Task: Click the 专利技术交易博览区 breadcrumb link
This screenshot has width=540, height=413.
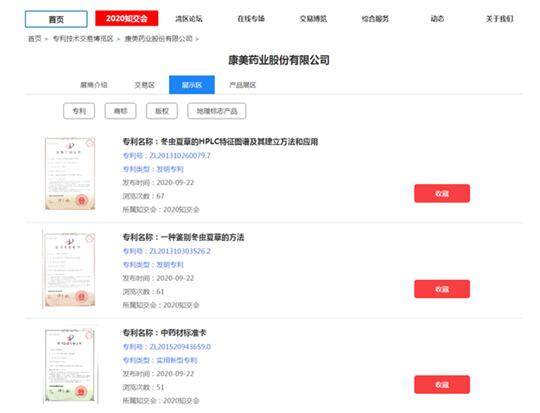Action: click(x=83, y=39)
